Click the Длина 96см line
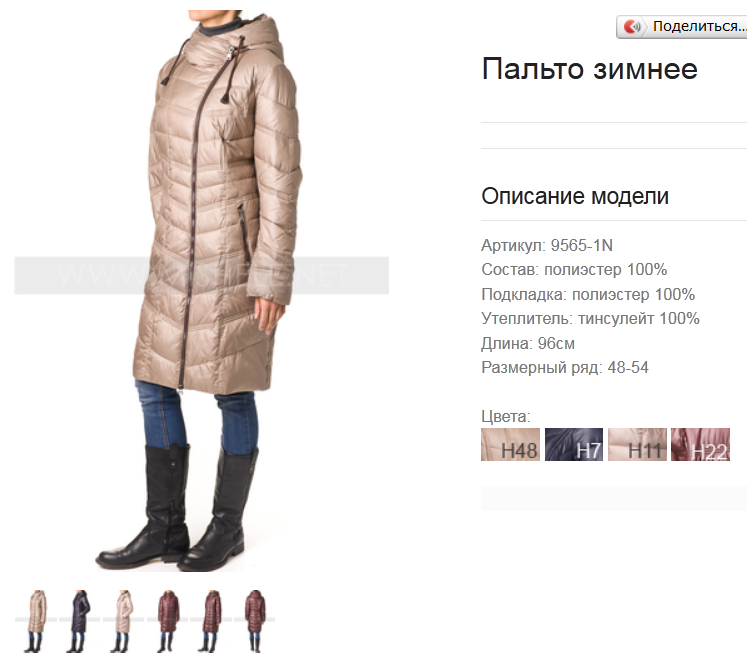The width and height of the screenshot is (747, 658). pos(528,343)
